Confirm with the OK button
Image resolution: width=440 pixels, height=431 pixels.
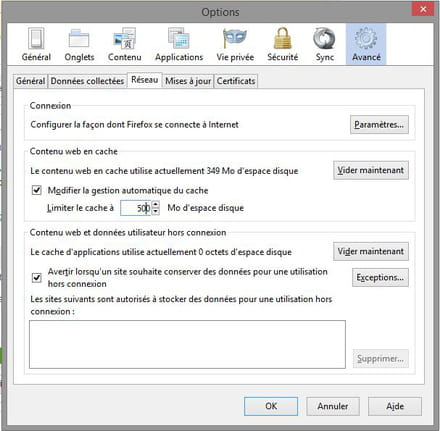click(x=271, y=406)
